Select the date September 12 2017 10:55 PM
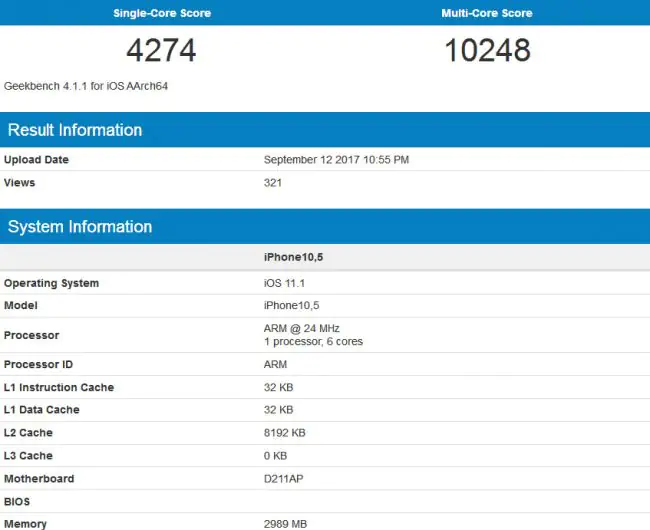This screenshot has height=530, width=650. click(336, 160)
